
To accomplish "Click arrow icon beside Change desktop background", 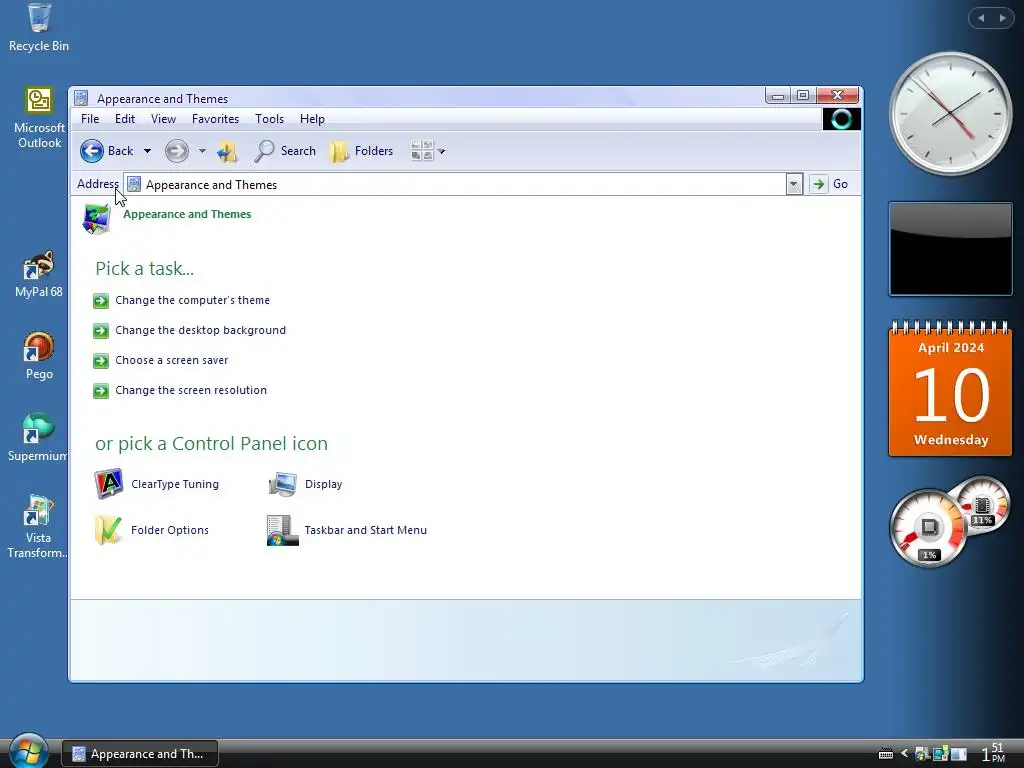I will tap(101, 330).
